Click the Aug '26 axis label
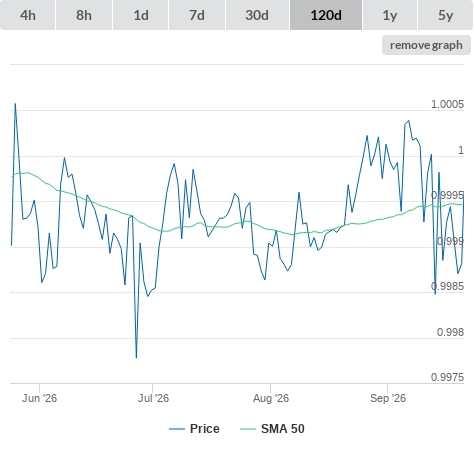Image resolution: width=474 pixels, height=455 pixels. pyautogui.click(x=271, y=398)
